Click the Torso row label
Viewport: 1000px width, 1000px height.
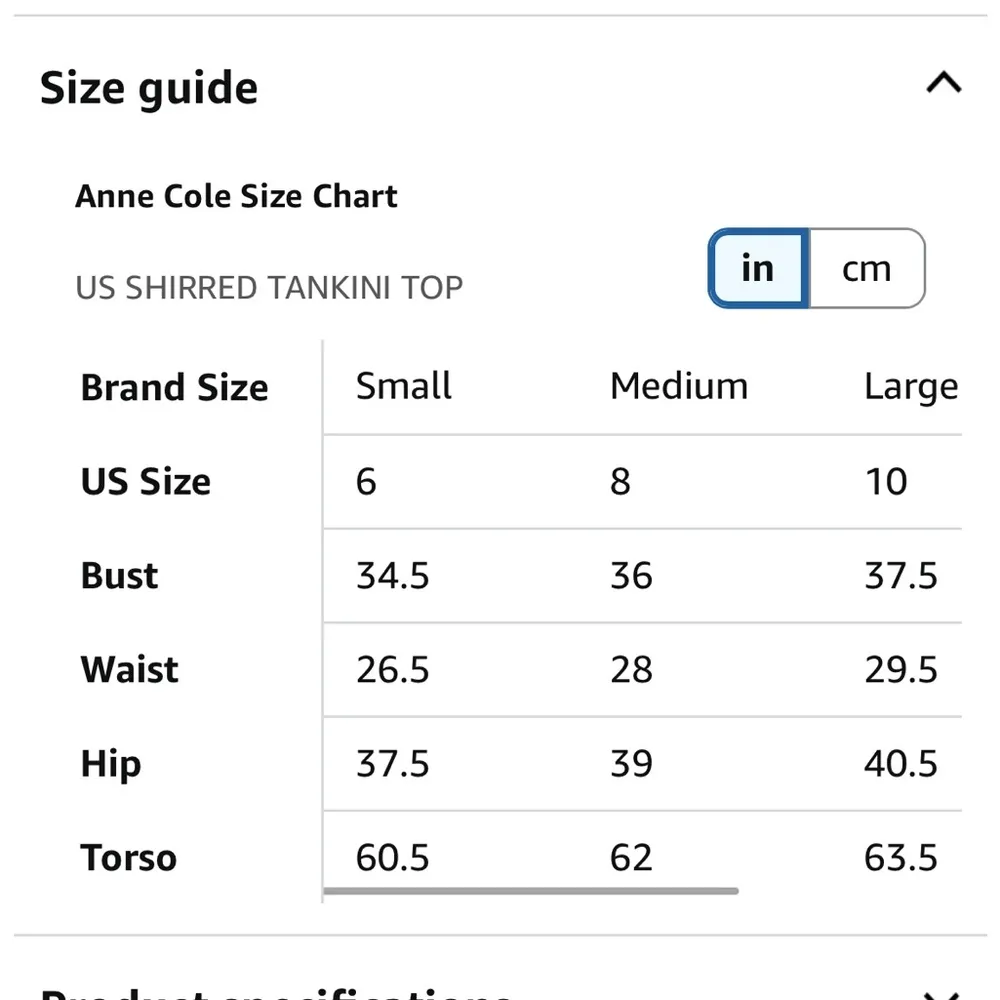(x=129, y=858)
